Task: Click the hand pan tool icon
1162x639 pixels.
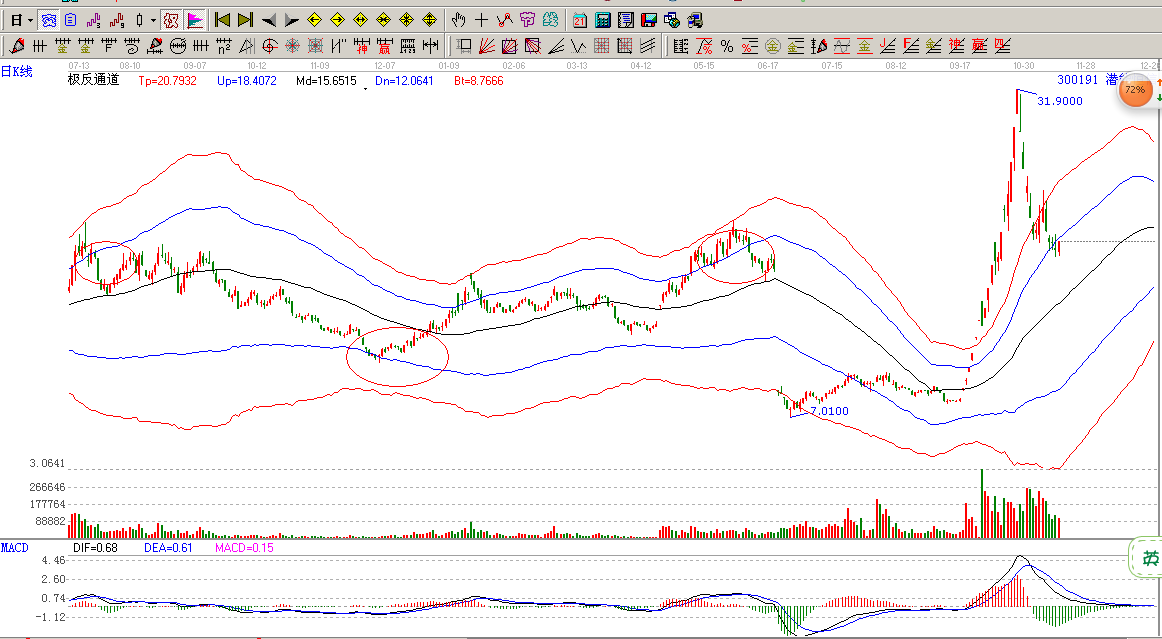Action: (x=458, y=19)
